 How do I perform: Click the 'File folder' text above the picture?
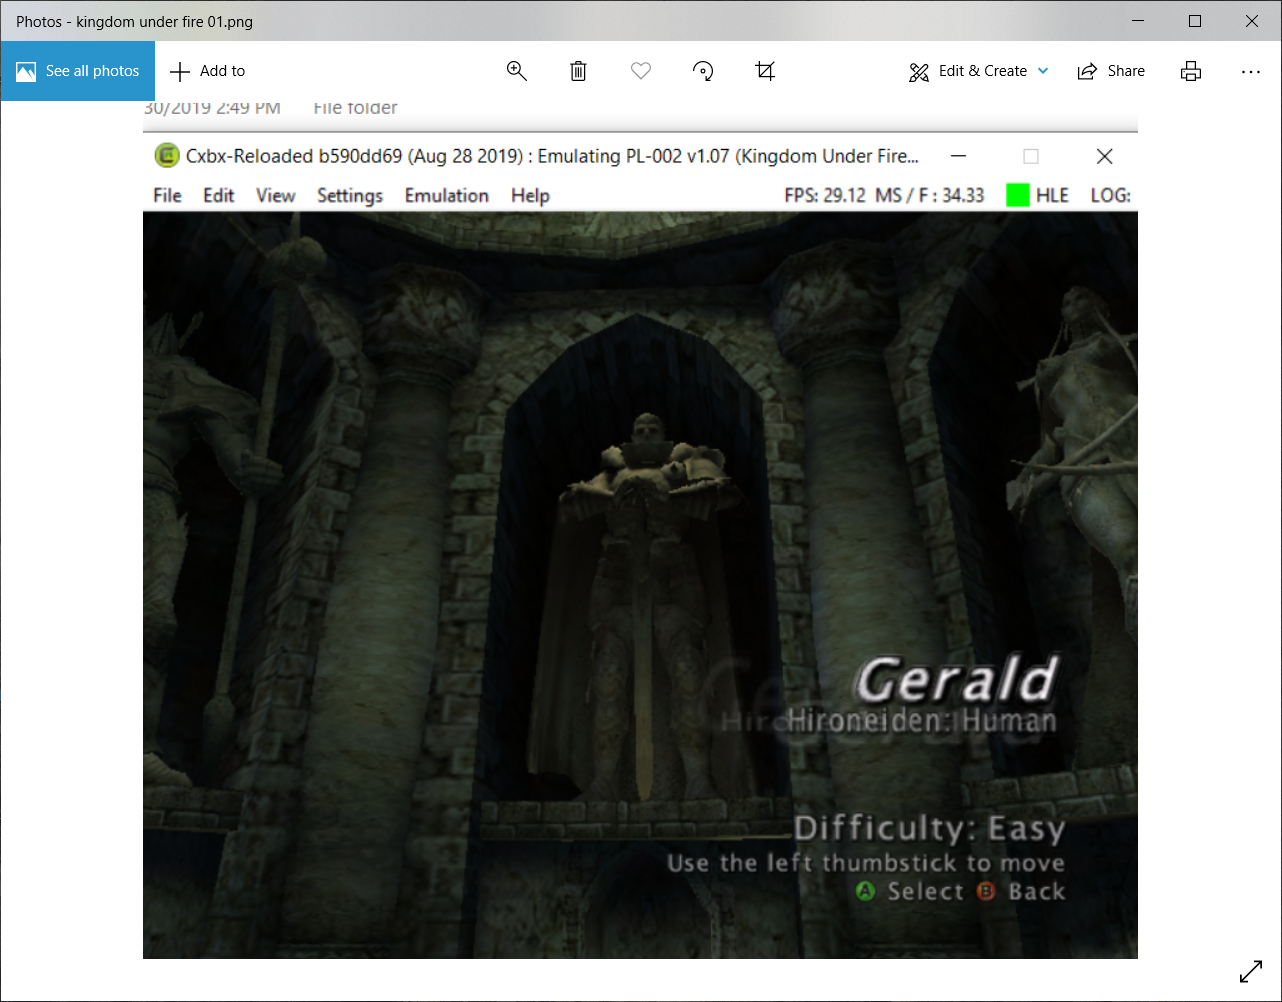click(355, 107)
